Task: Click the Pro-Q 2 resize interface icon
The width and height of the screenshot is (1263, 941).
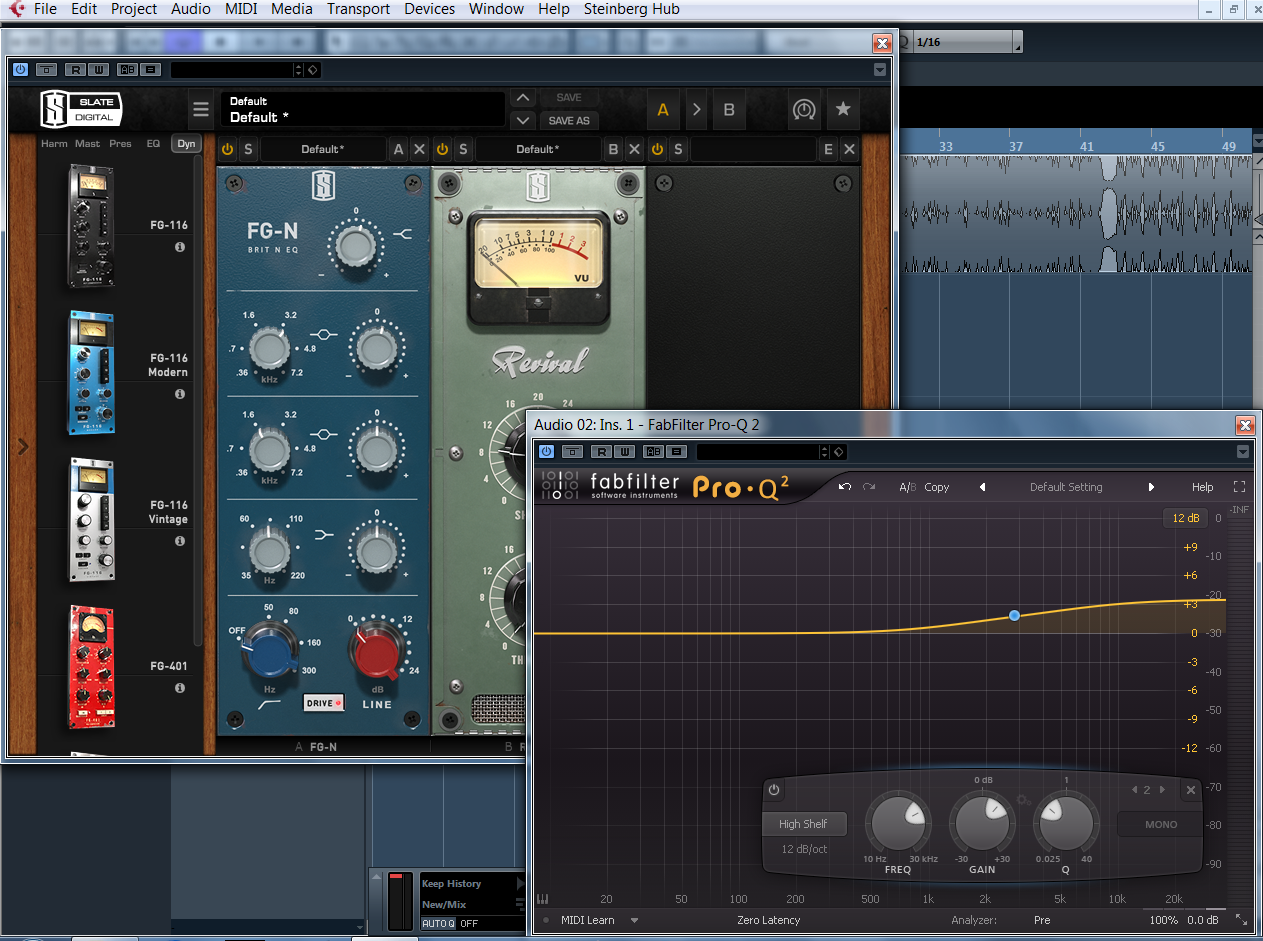Action: click(x=1241, y=920)
